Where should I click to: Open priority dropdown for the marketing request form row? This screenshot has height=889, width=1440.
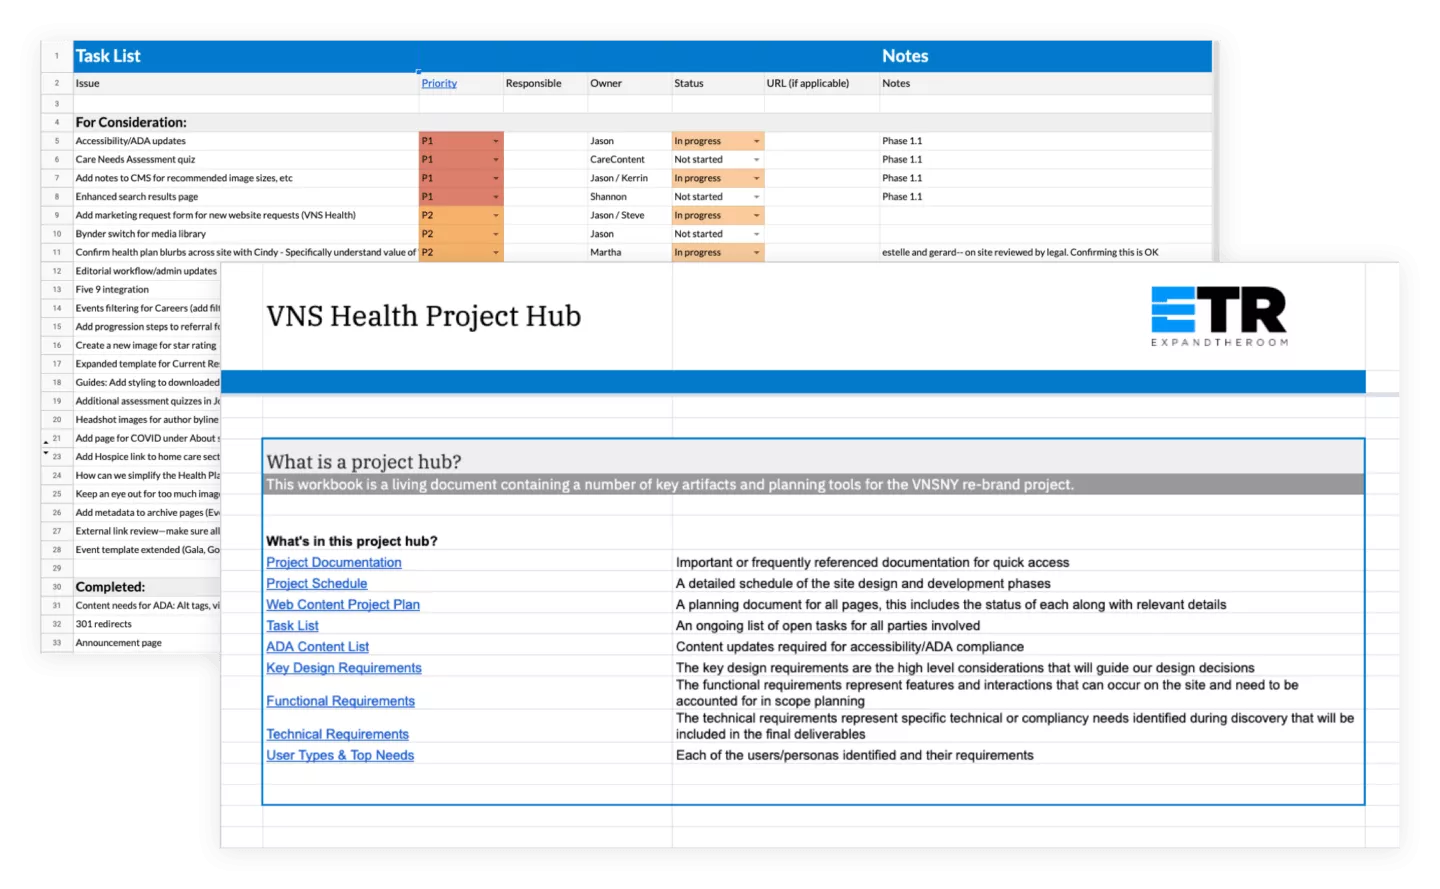click(495, 216)
